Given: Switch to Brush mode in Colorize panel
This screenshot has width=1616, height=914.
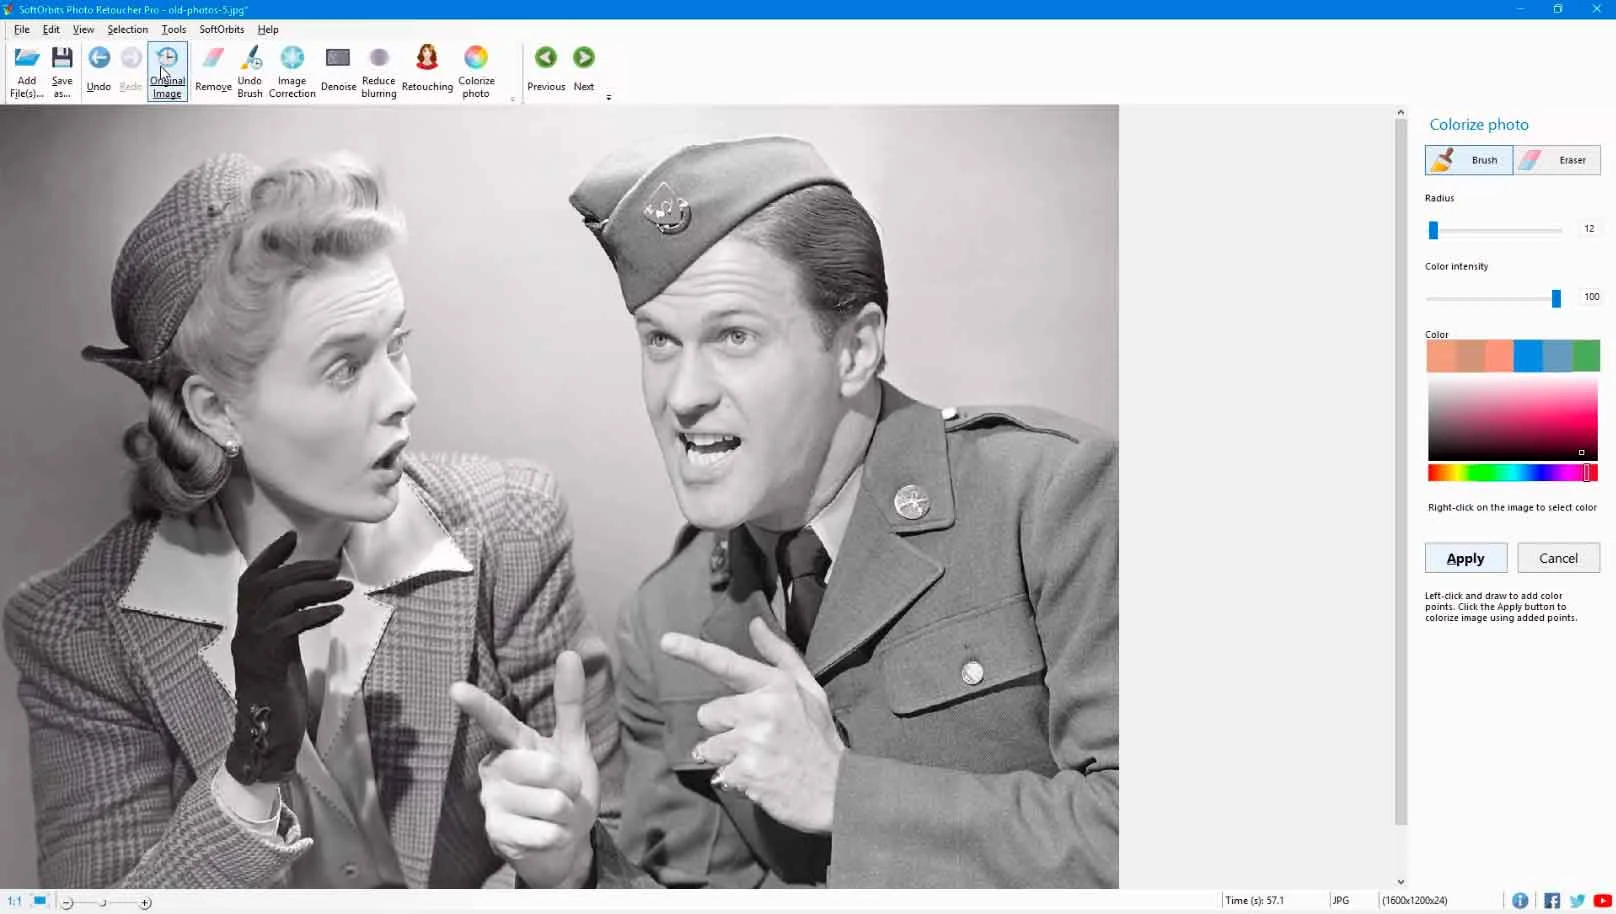Looking at the screenshot, I should coord(1468,160).
